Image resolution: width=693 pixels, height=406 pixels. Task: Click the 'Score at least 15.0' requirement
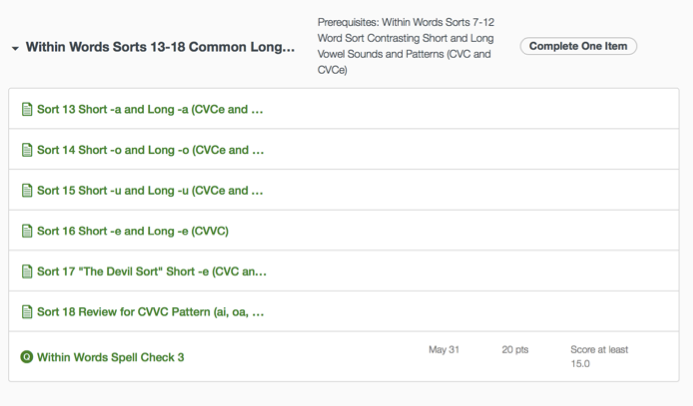click(598, 356)
